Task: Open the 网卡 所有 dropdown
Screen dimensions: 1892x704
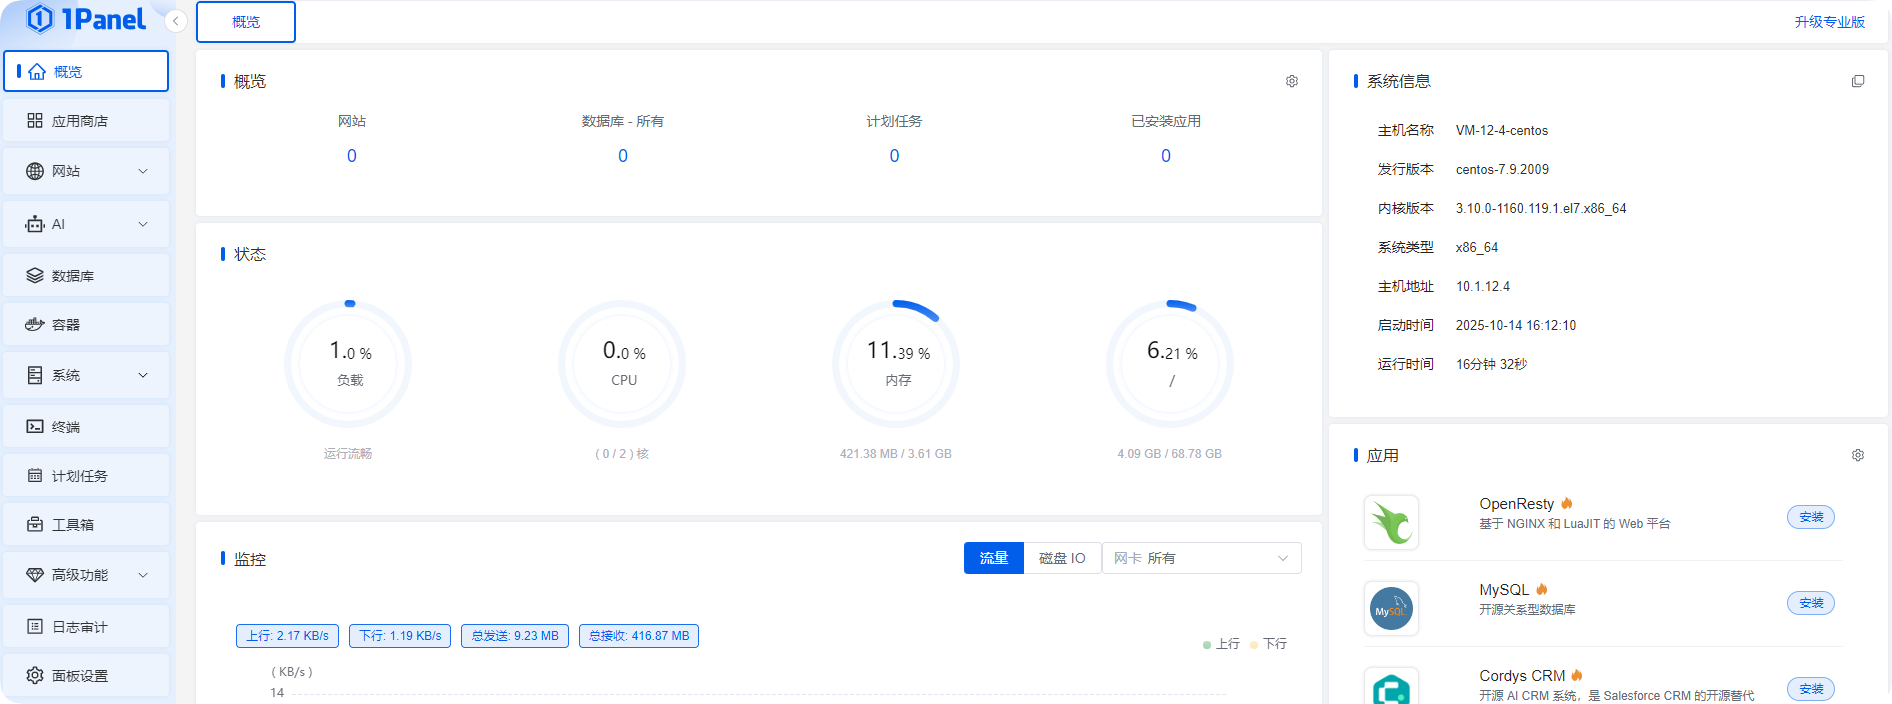Action: click(1202, 558)
